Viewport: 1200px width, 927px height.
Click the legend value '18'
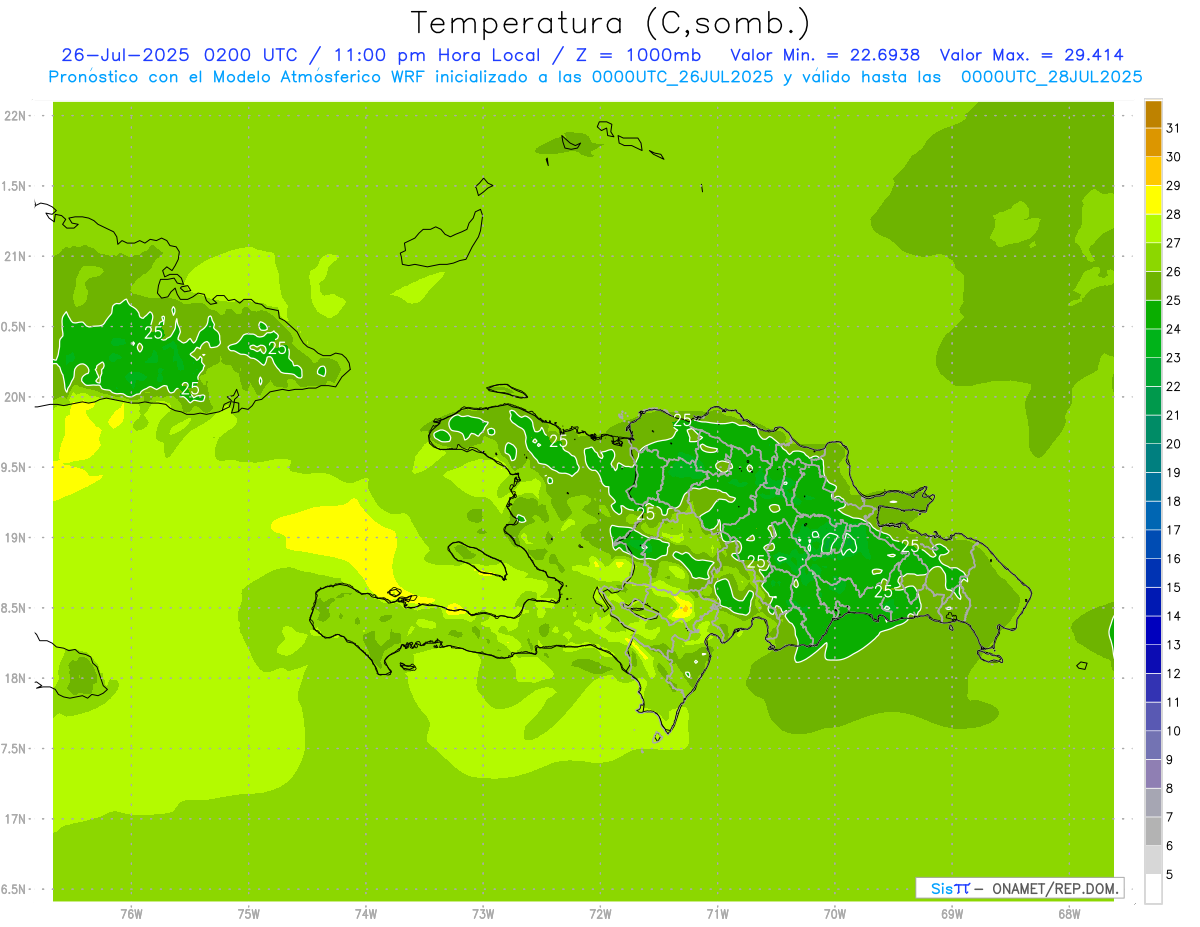1173,501
